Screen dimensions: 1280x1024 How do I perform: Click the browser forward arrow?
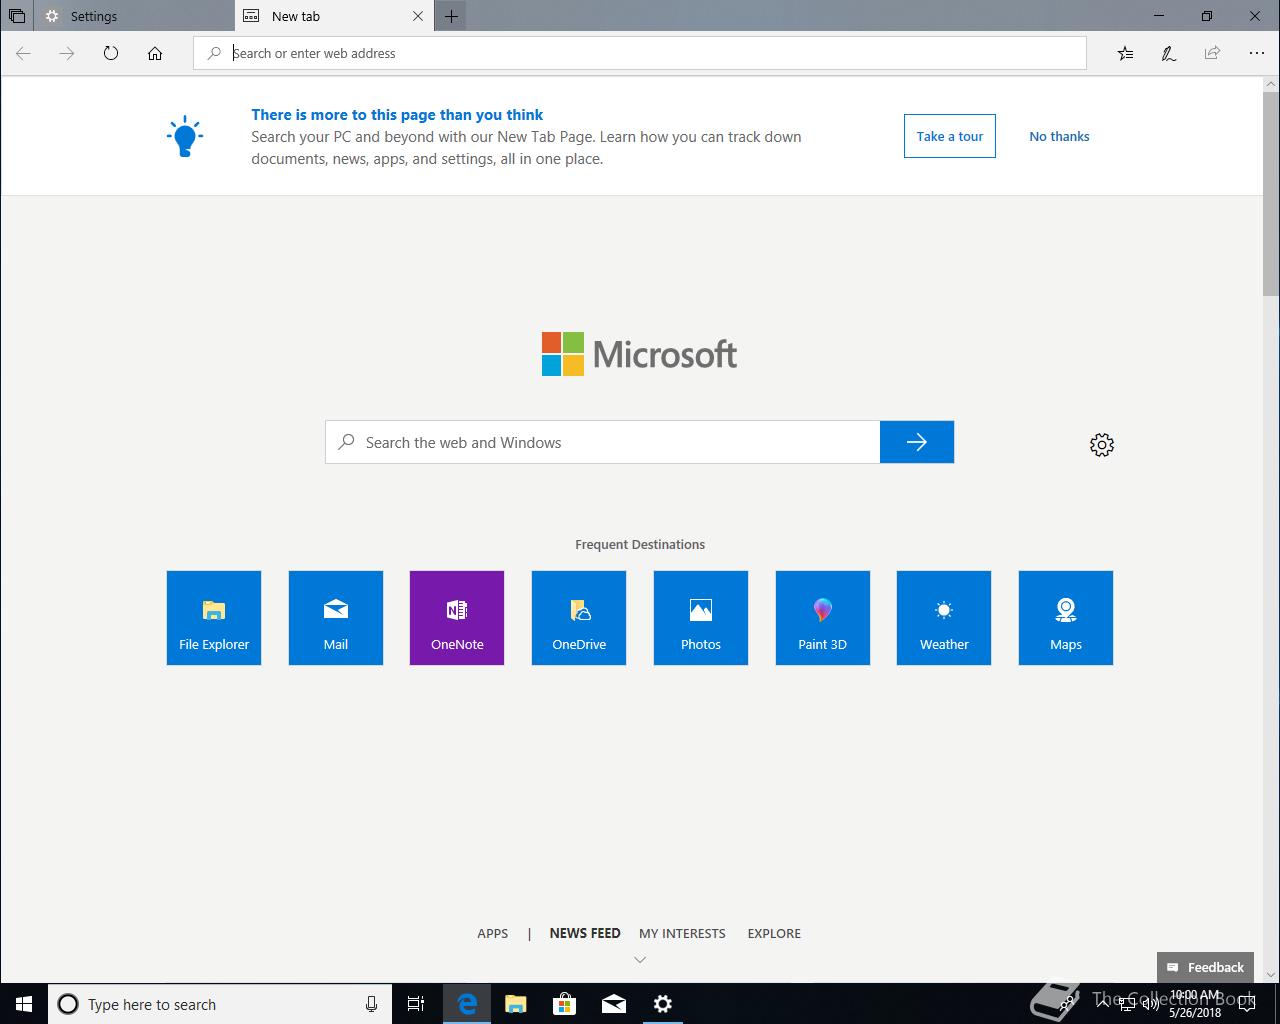point(67,53)
